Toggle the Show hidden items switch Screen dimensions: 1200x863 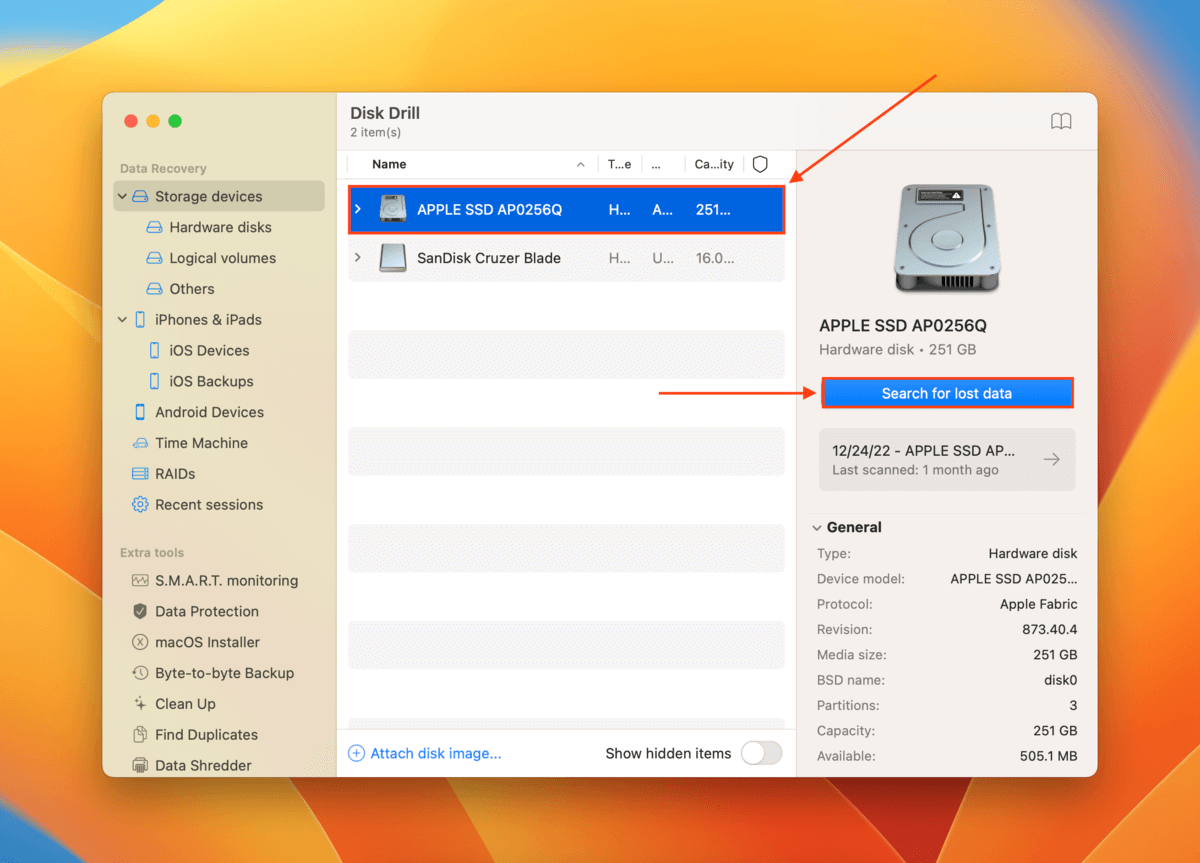coord(761,753)
